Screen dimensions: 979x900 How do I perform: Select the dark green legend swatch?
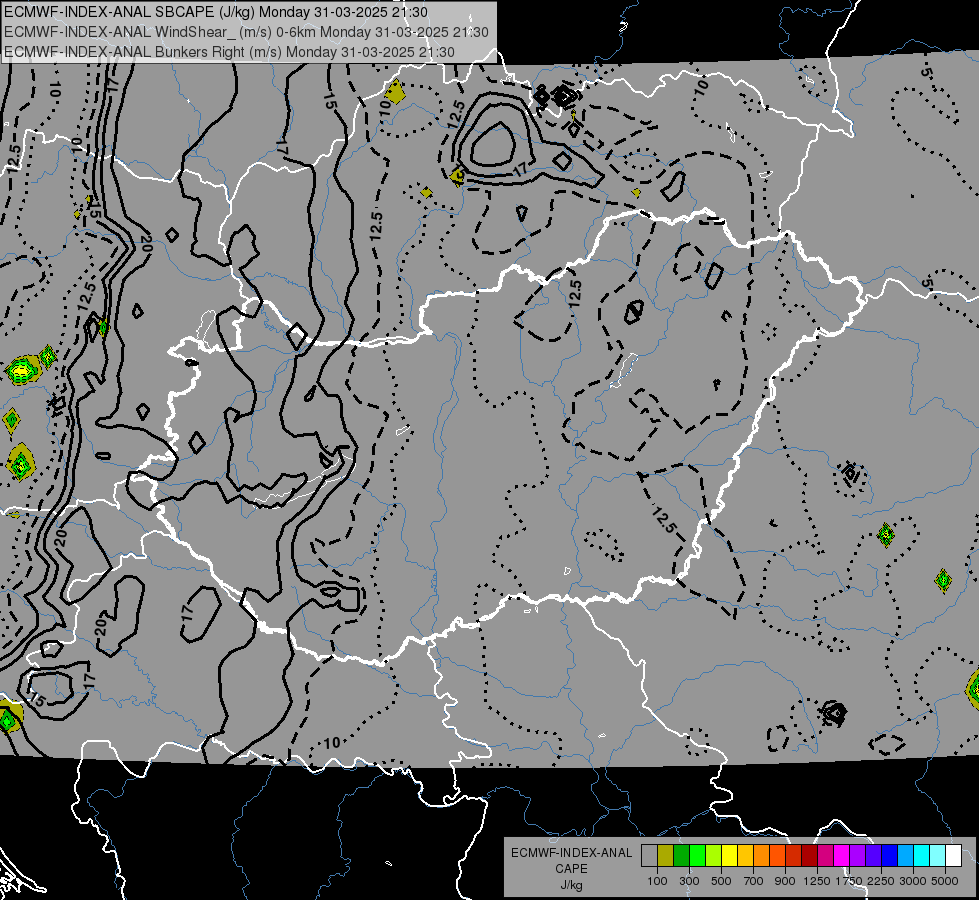[x=681, y=855]
